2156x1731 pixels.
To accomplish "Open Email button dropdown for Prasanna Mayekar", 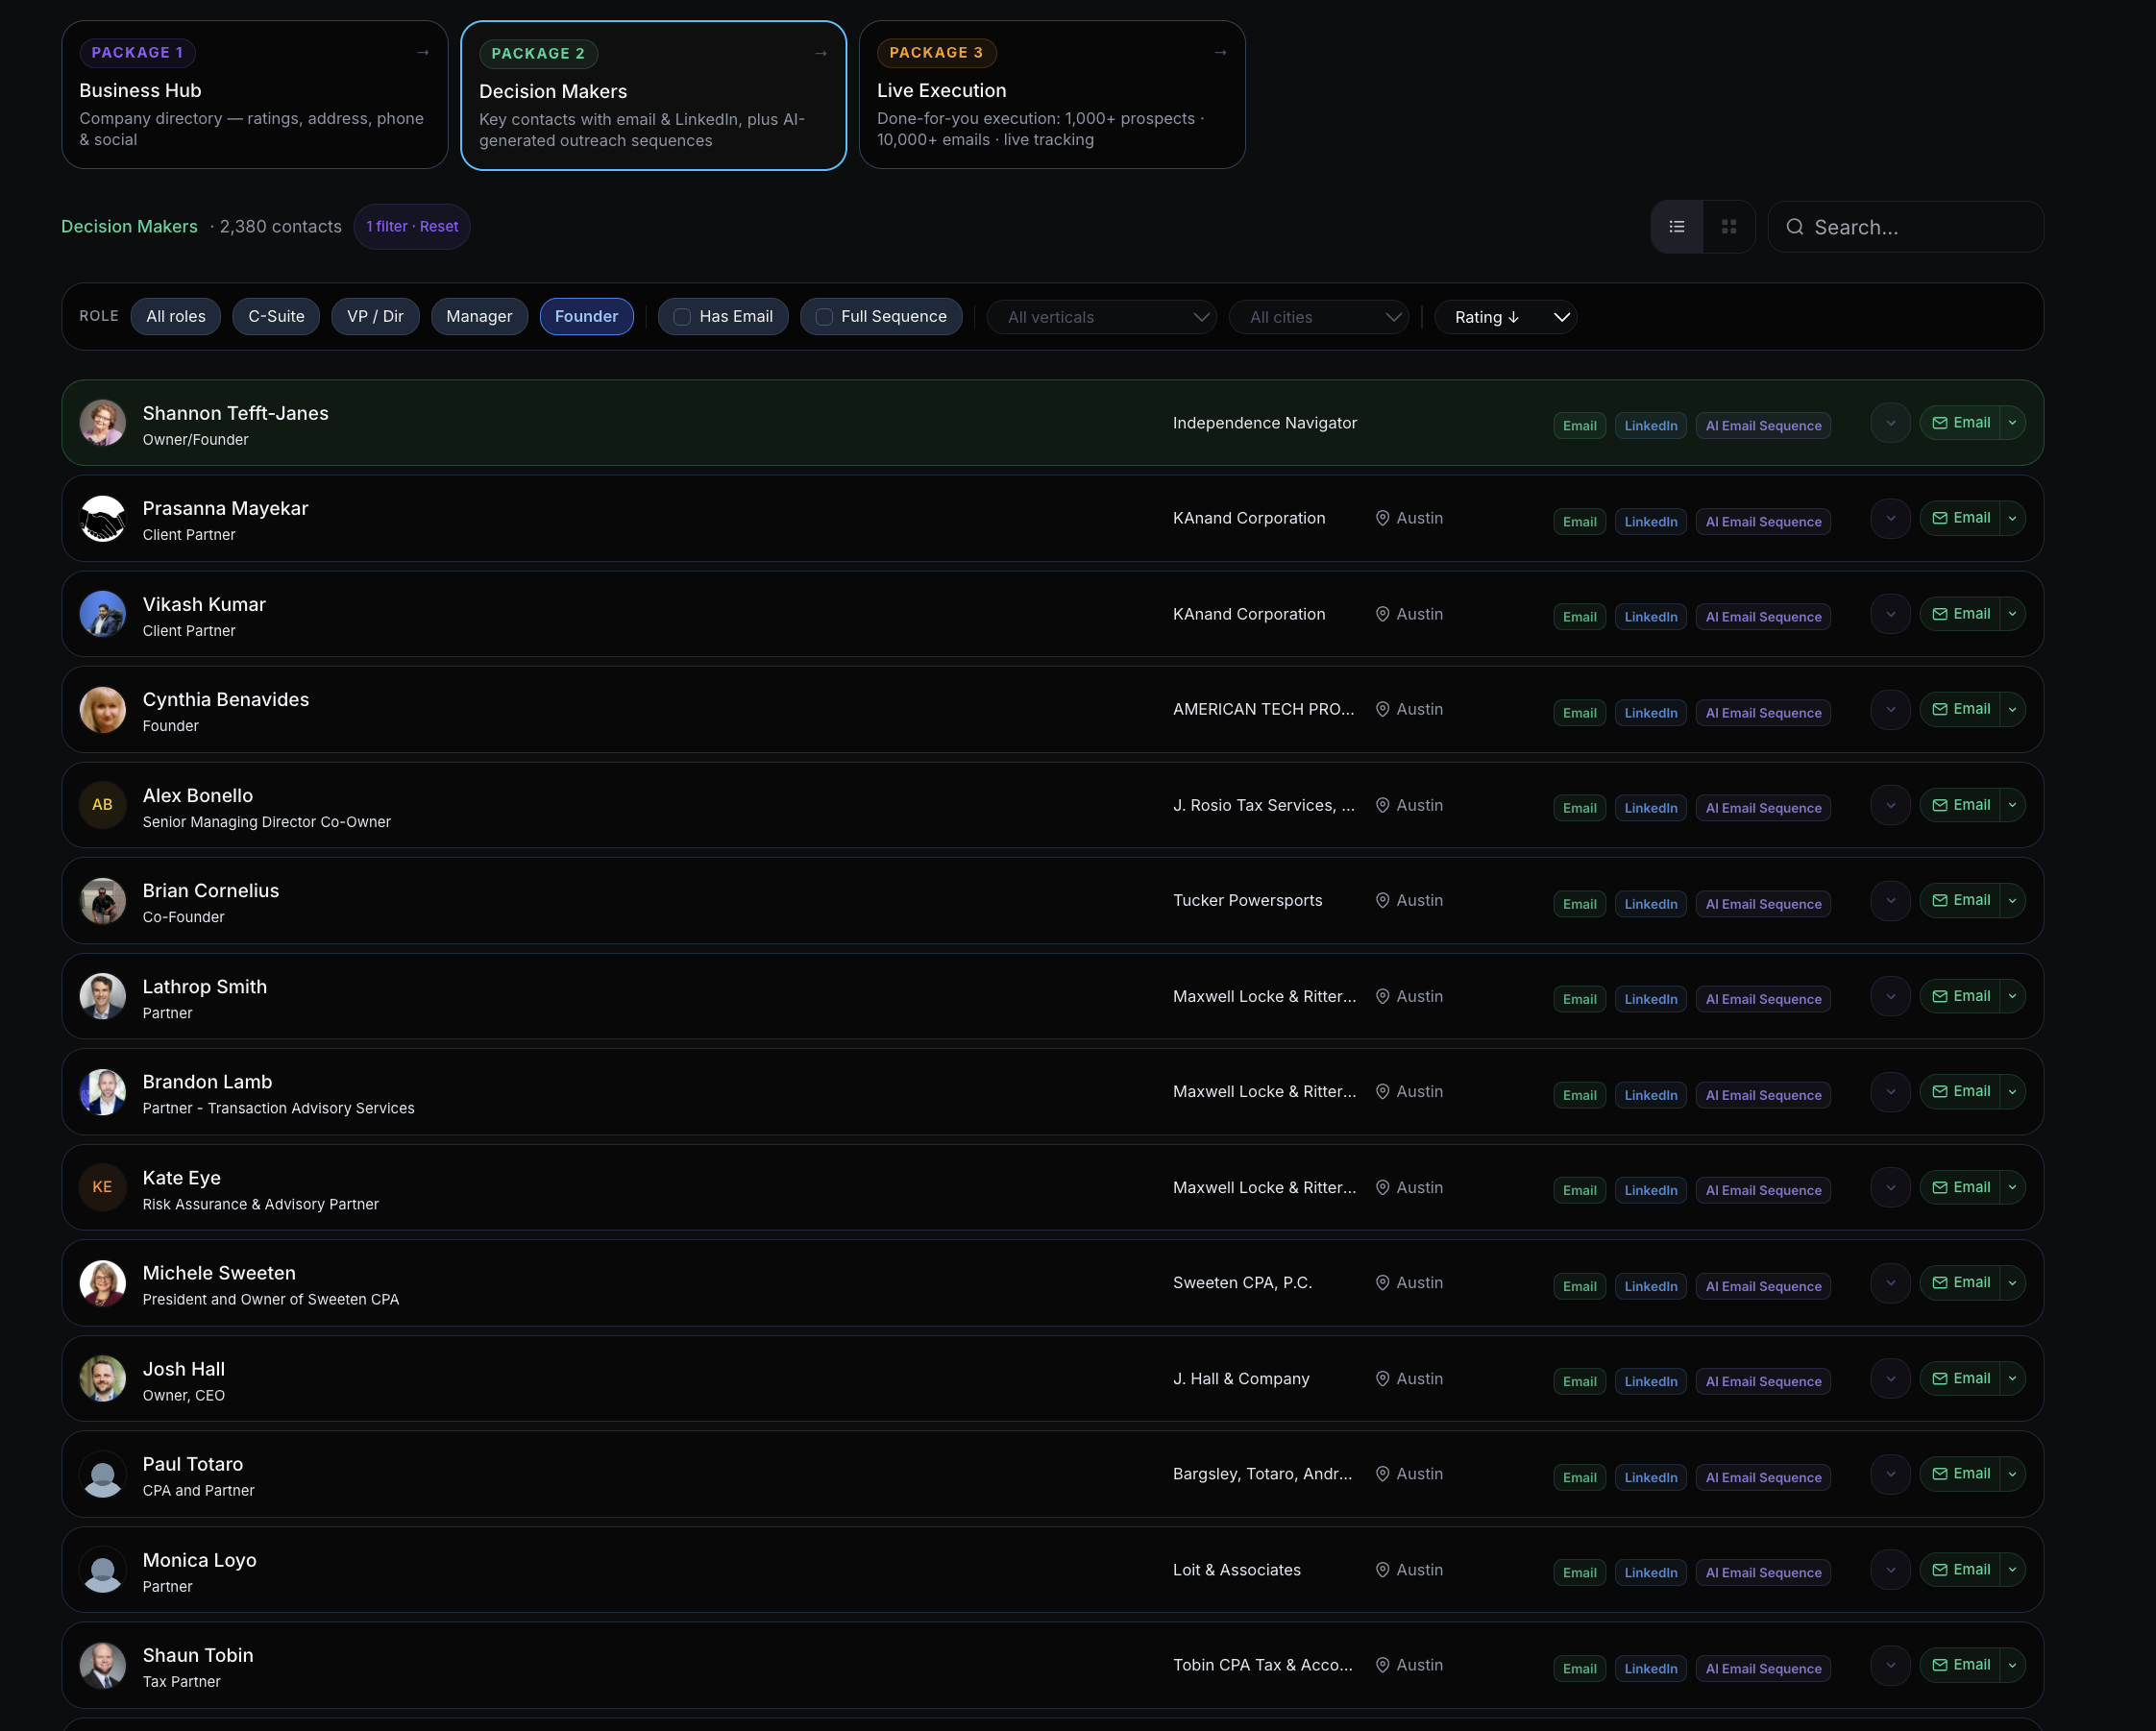I will 2012,518.
